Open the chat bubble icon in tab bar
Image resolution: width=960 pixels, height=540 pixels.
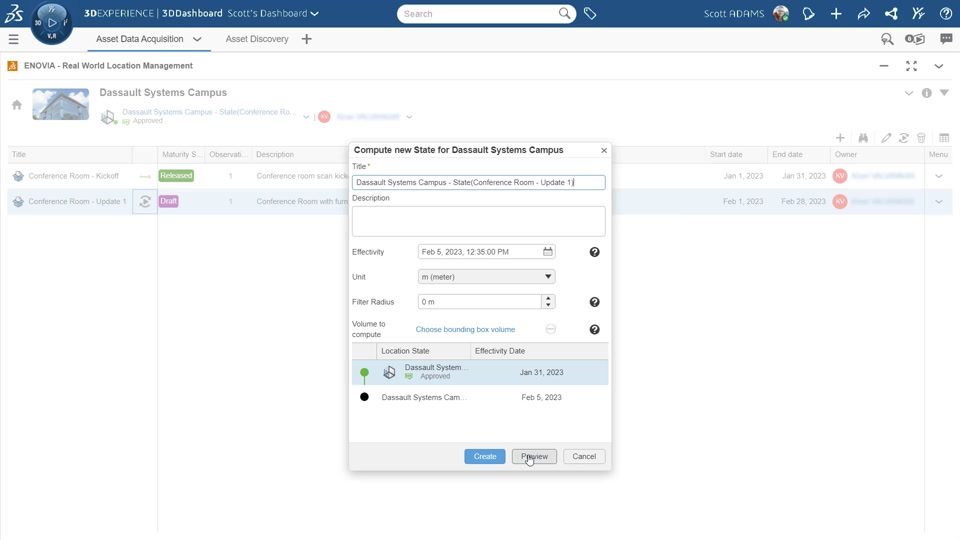946,39
